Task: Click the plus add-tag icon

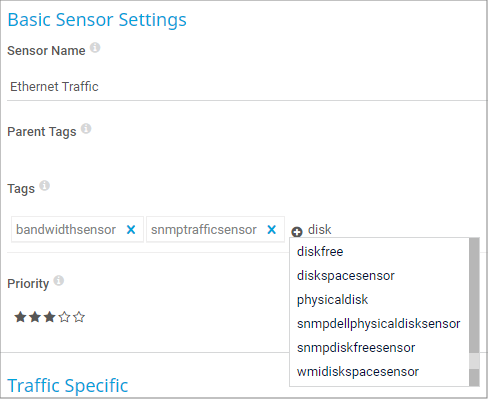Action: point(297,232)
